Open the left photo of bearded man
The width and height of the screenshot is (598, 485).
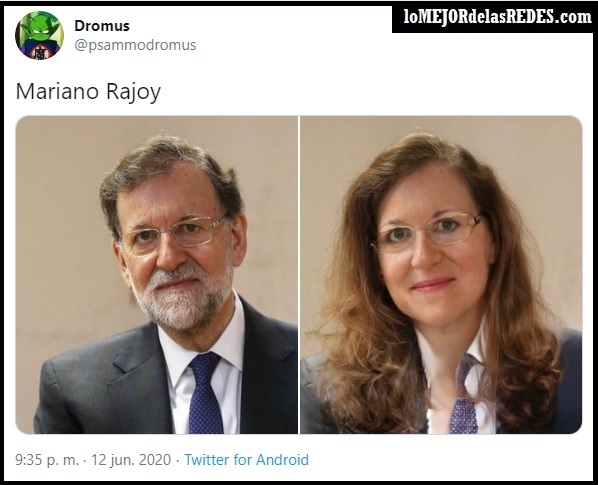pos(157,275)
